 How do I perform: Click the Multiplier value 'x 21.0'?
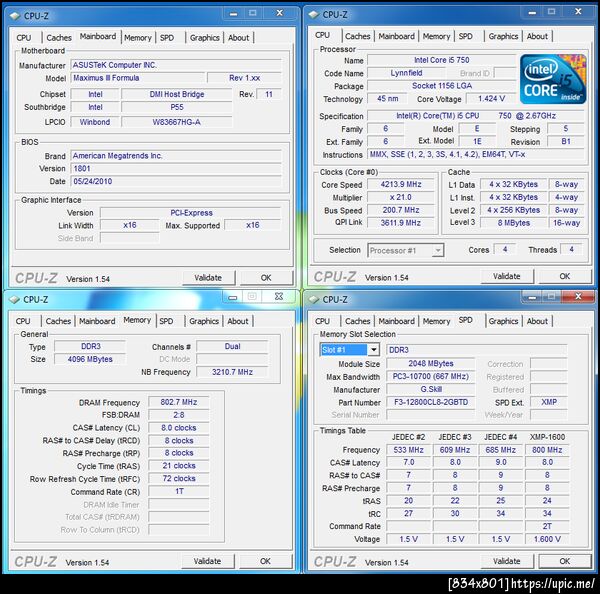coord(401,197)
